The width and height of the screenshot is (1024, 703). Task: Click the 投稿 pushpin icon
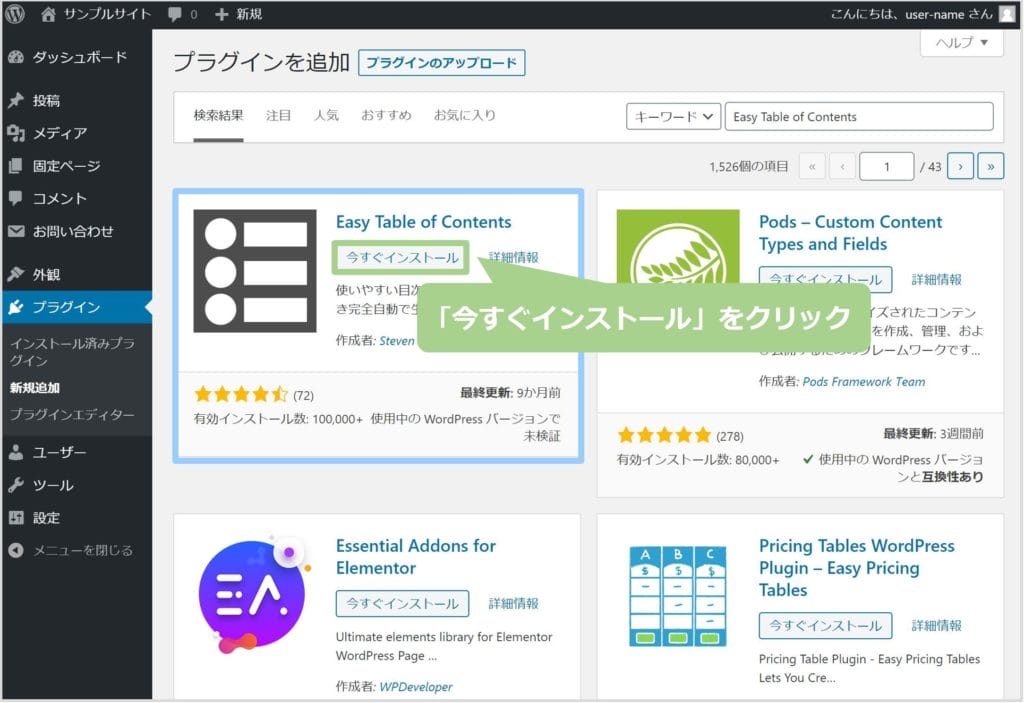pos(16,100)
